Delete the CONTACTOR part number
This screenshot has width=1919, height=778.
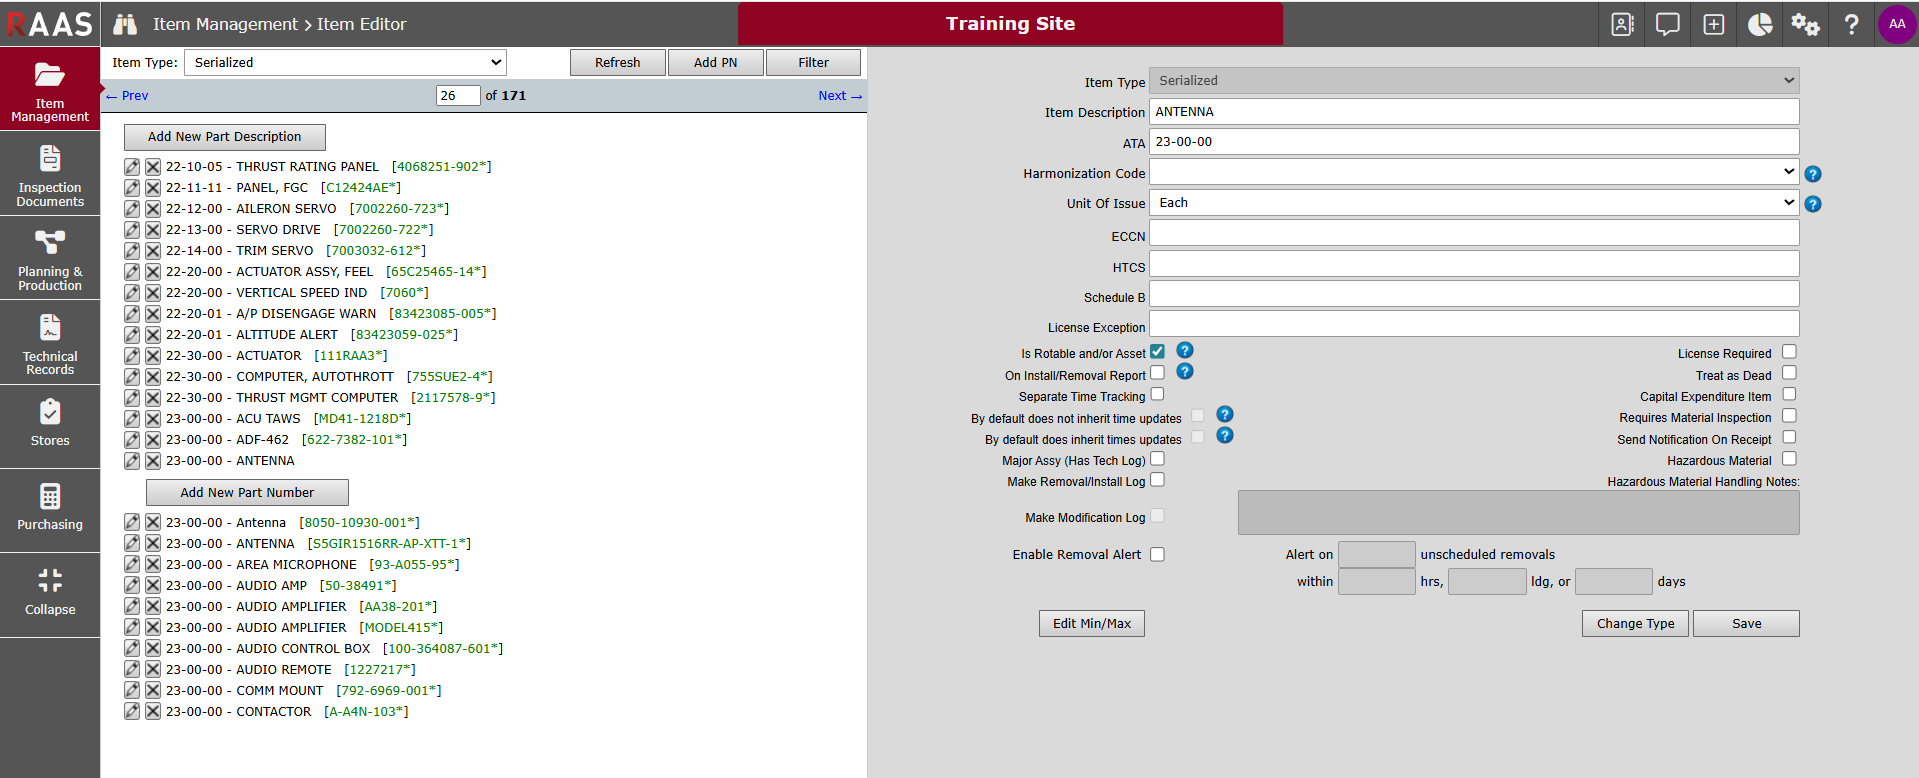153,712
